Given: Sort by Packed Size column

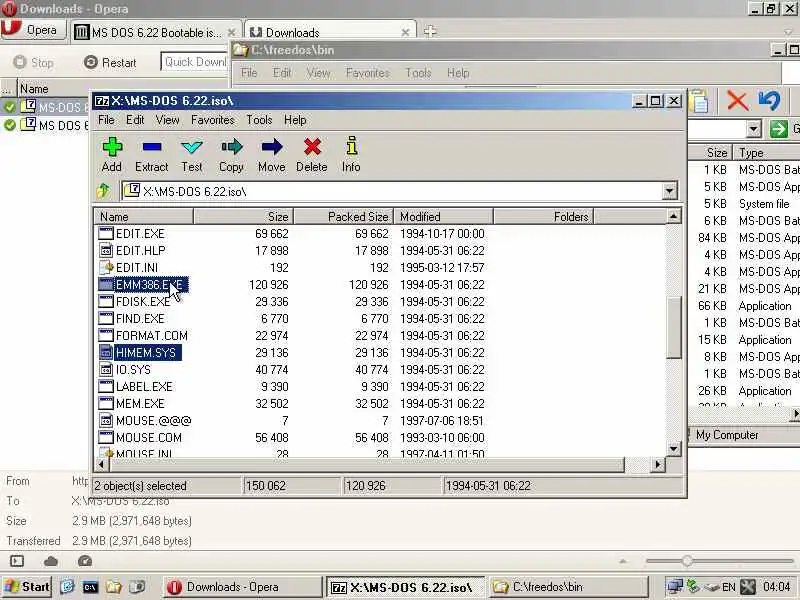Looking at the screenshot, I should (344, 216).
